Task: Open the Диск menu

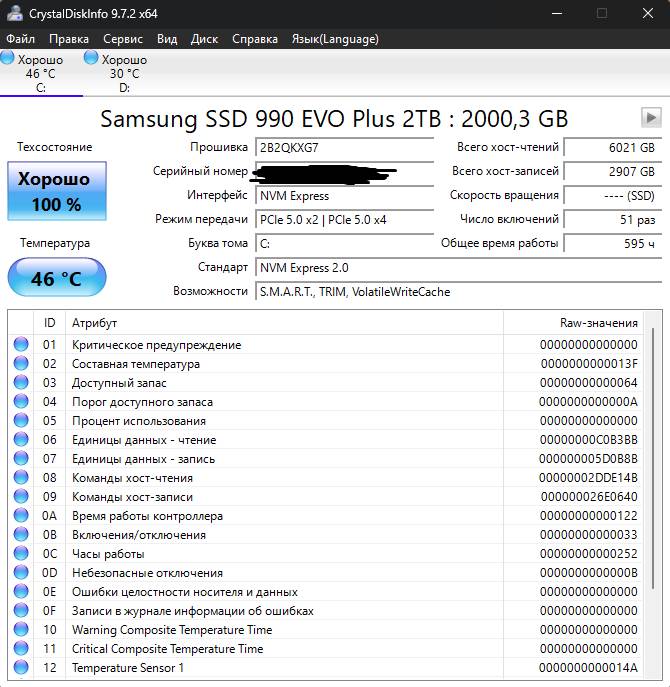Action: pyautogui.click(x=204, y=39)
